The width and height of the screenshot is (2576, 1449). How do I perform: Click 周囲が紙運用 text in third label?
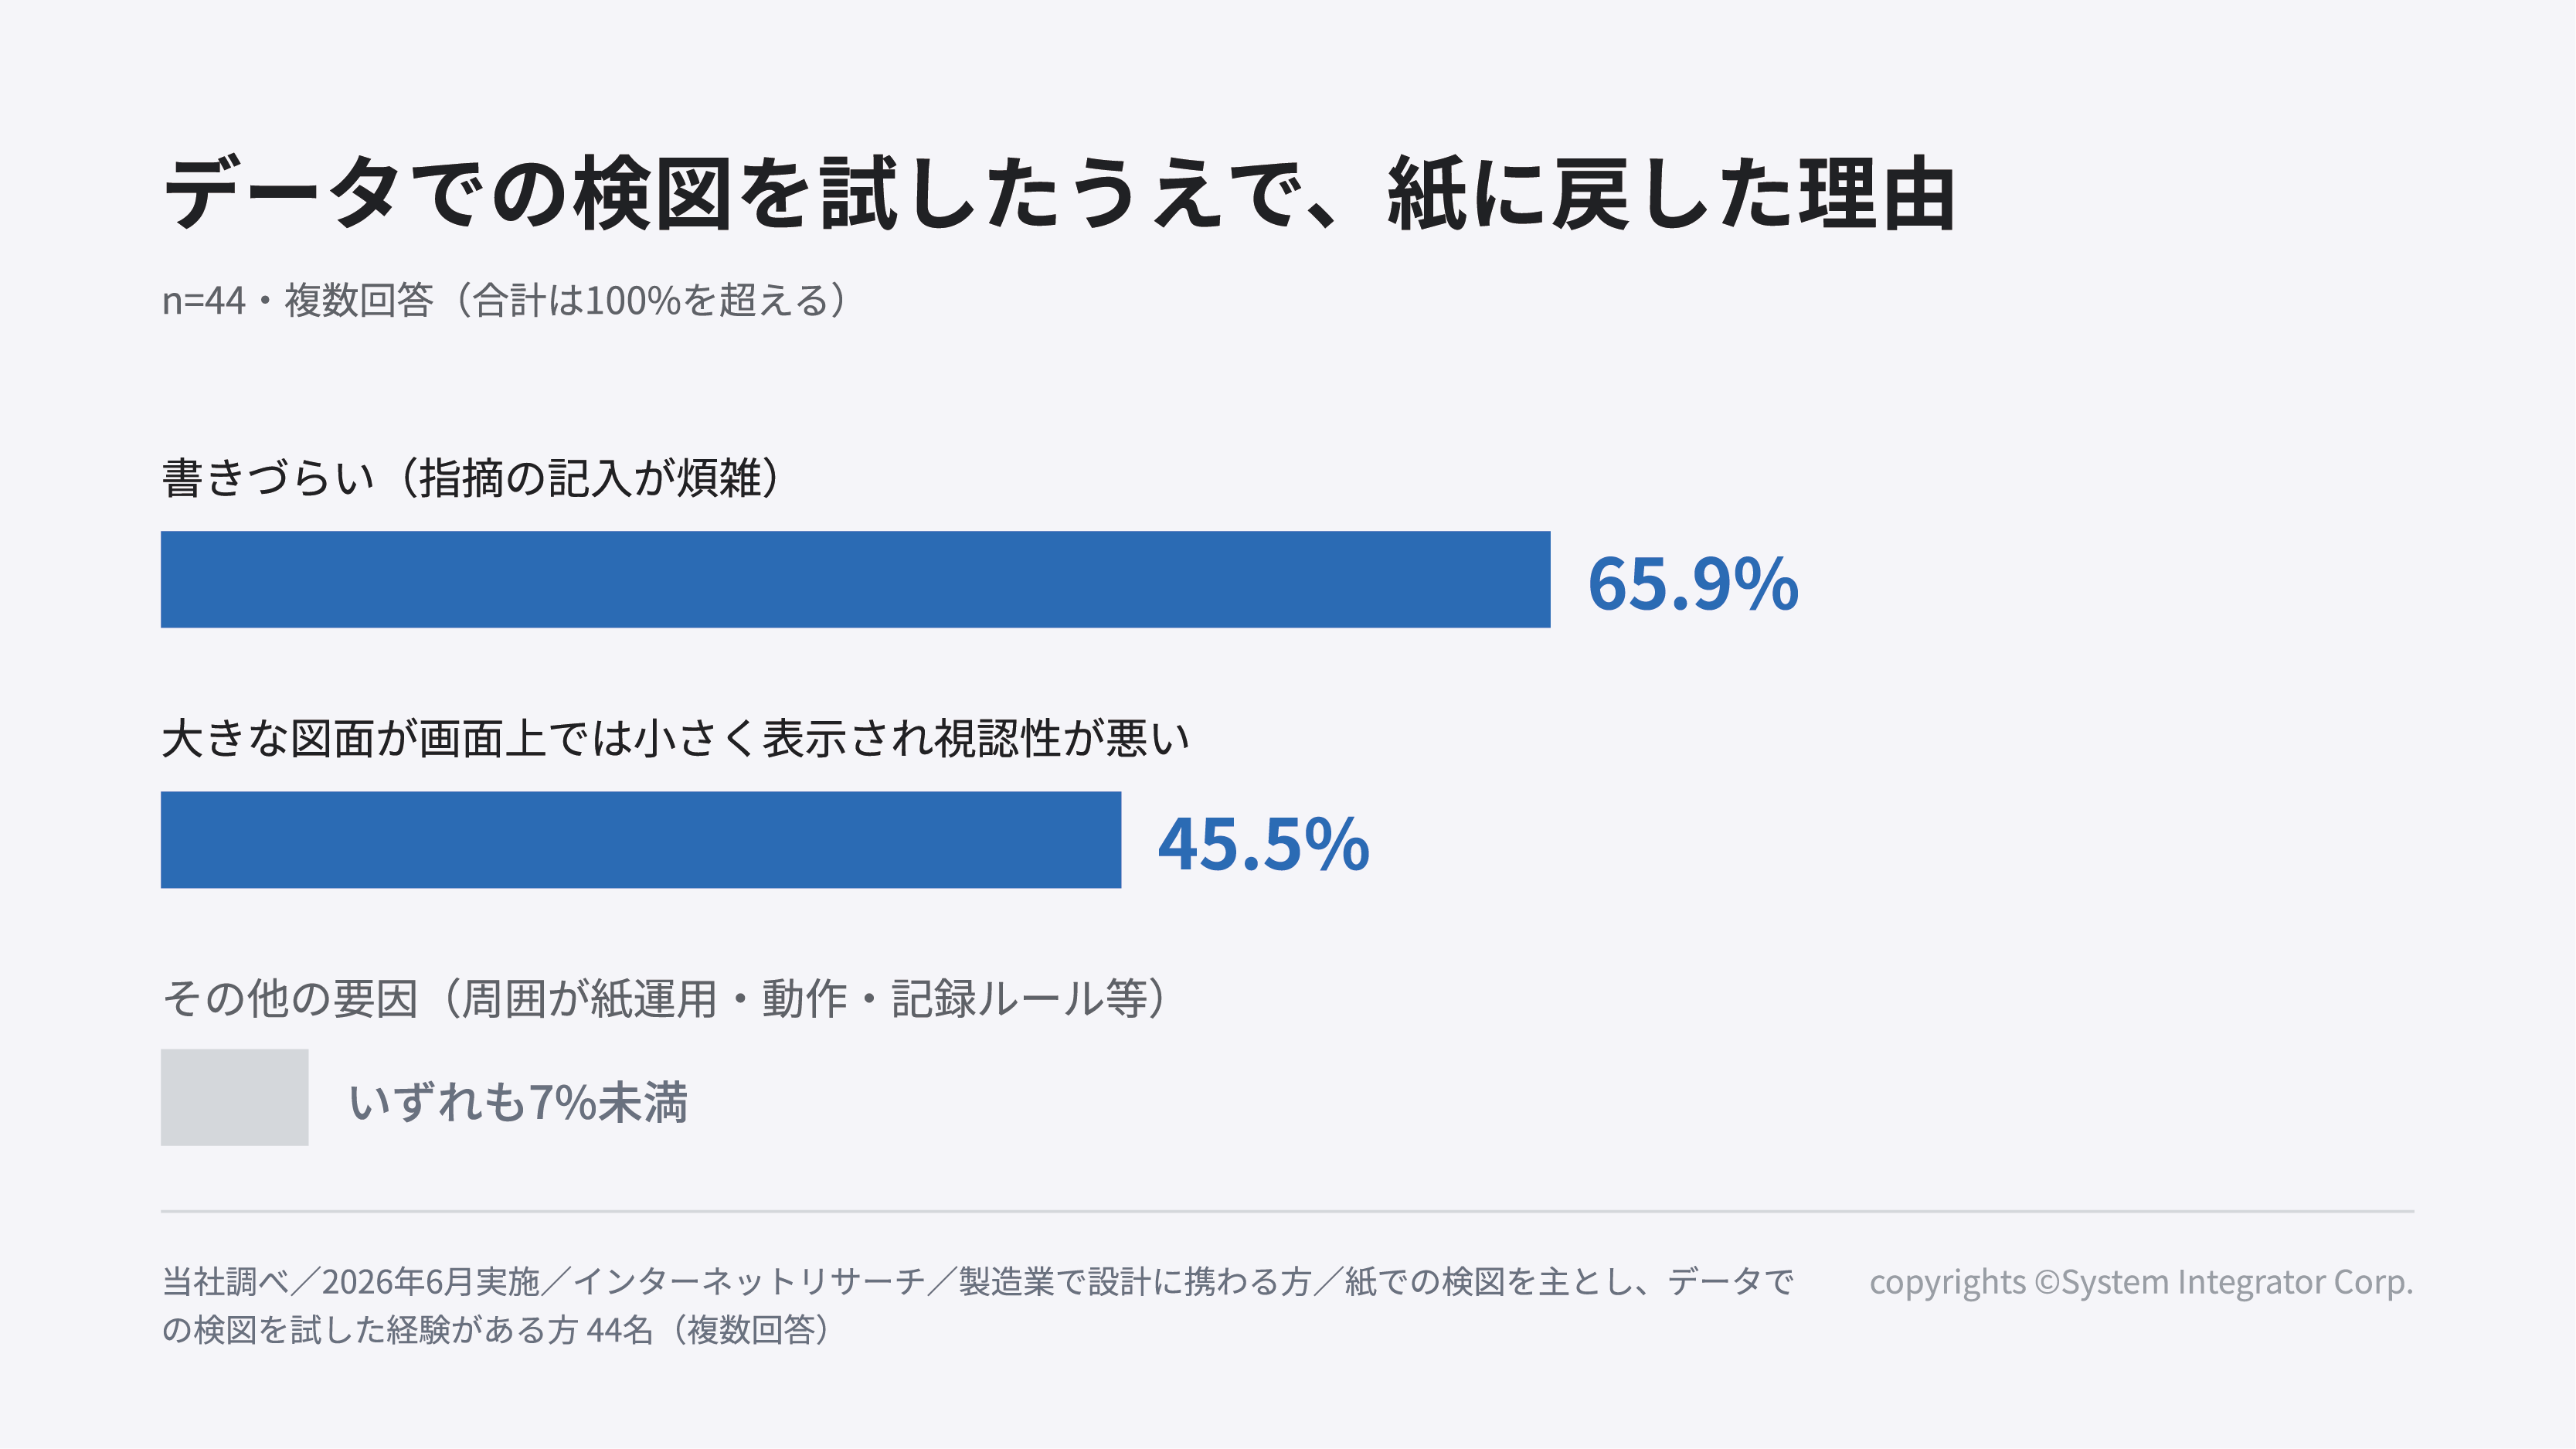590,998
